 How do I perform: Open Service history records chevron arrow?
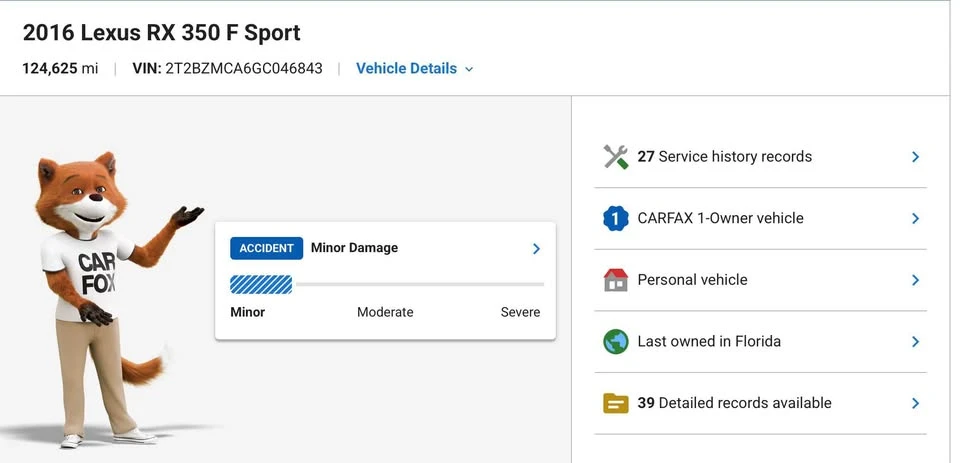pyautogui.click(x=915, y=157)
